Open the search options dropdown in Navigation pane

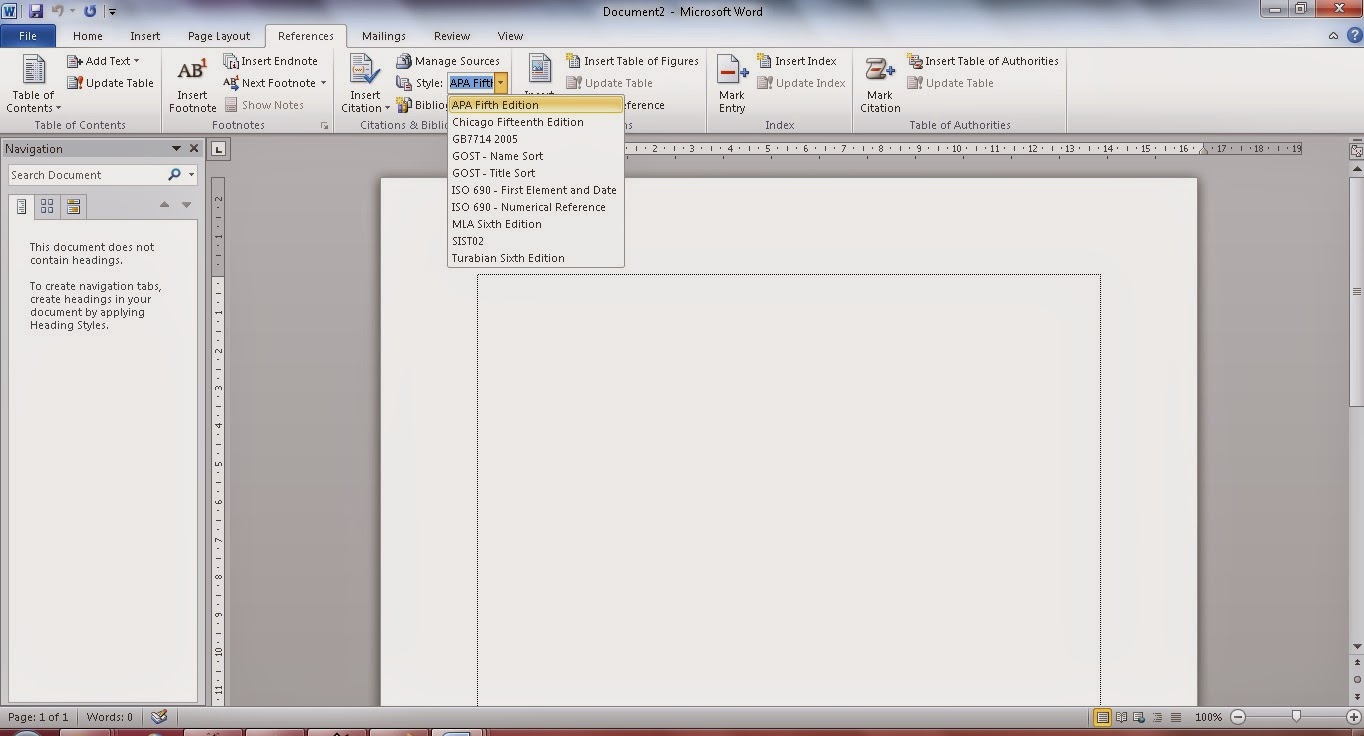[x=191, y=174]
